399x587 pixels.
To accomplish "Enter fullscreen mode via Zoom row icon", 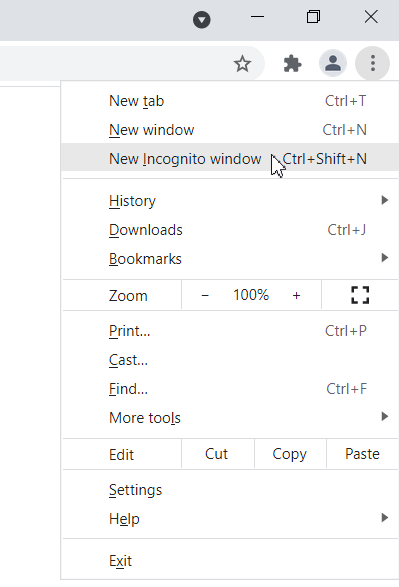I will (x=360, y=295).
